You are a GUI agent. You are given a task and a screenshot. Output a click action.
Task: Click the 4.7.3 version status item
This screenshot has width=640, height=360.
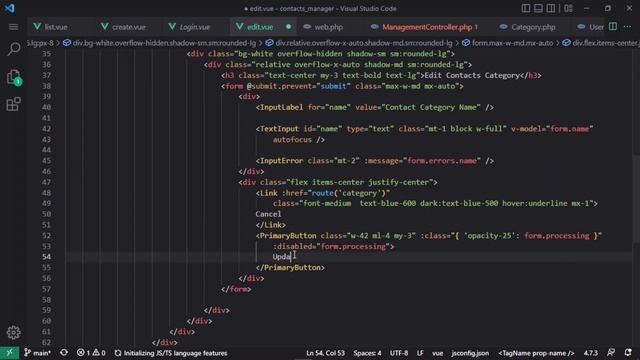[591, 353]
